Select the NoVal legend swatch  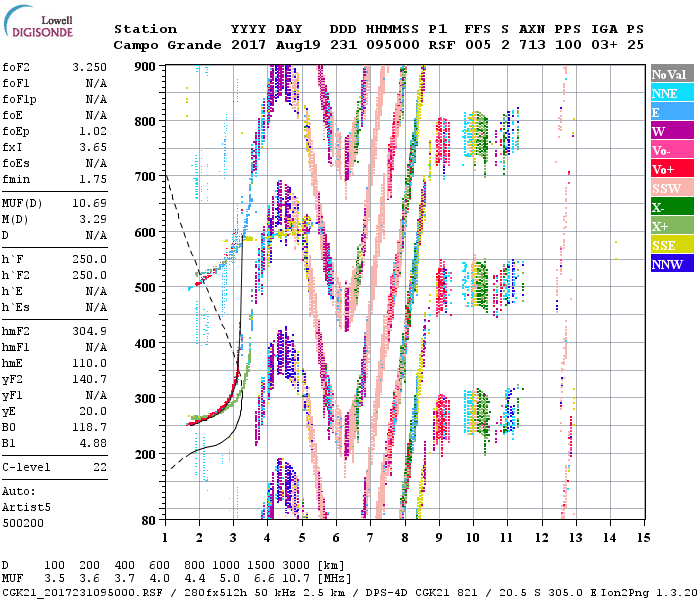coord(671,74)
